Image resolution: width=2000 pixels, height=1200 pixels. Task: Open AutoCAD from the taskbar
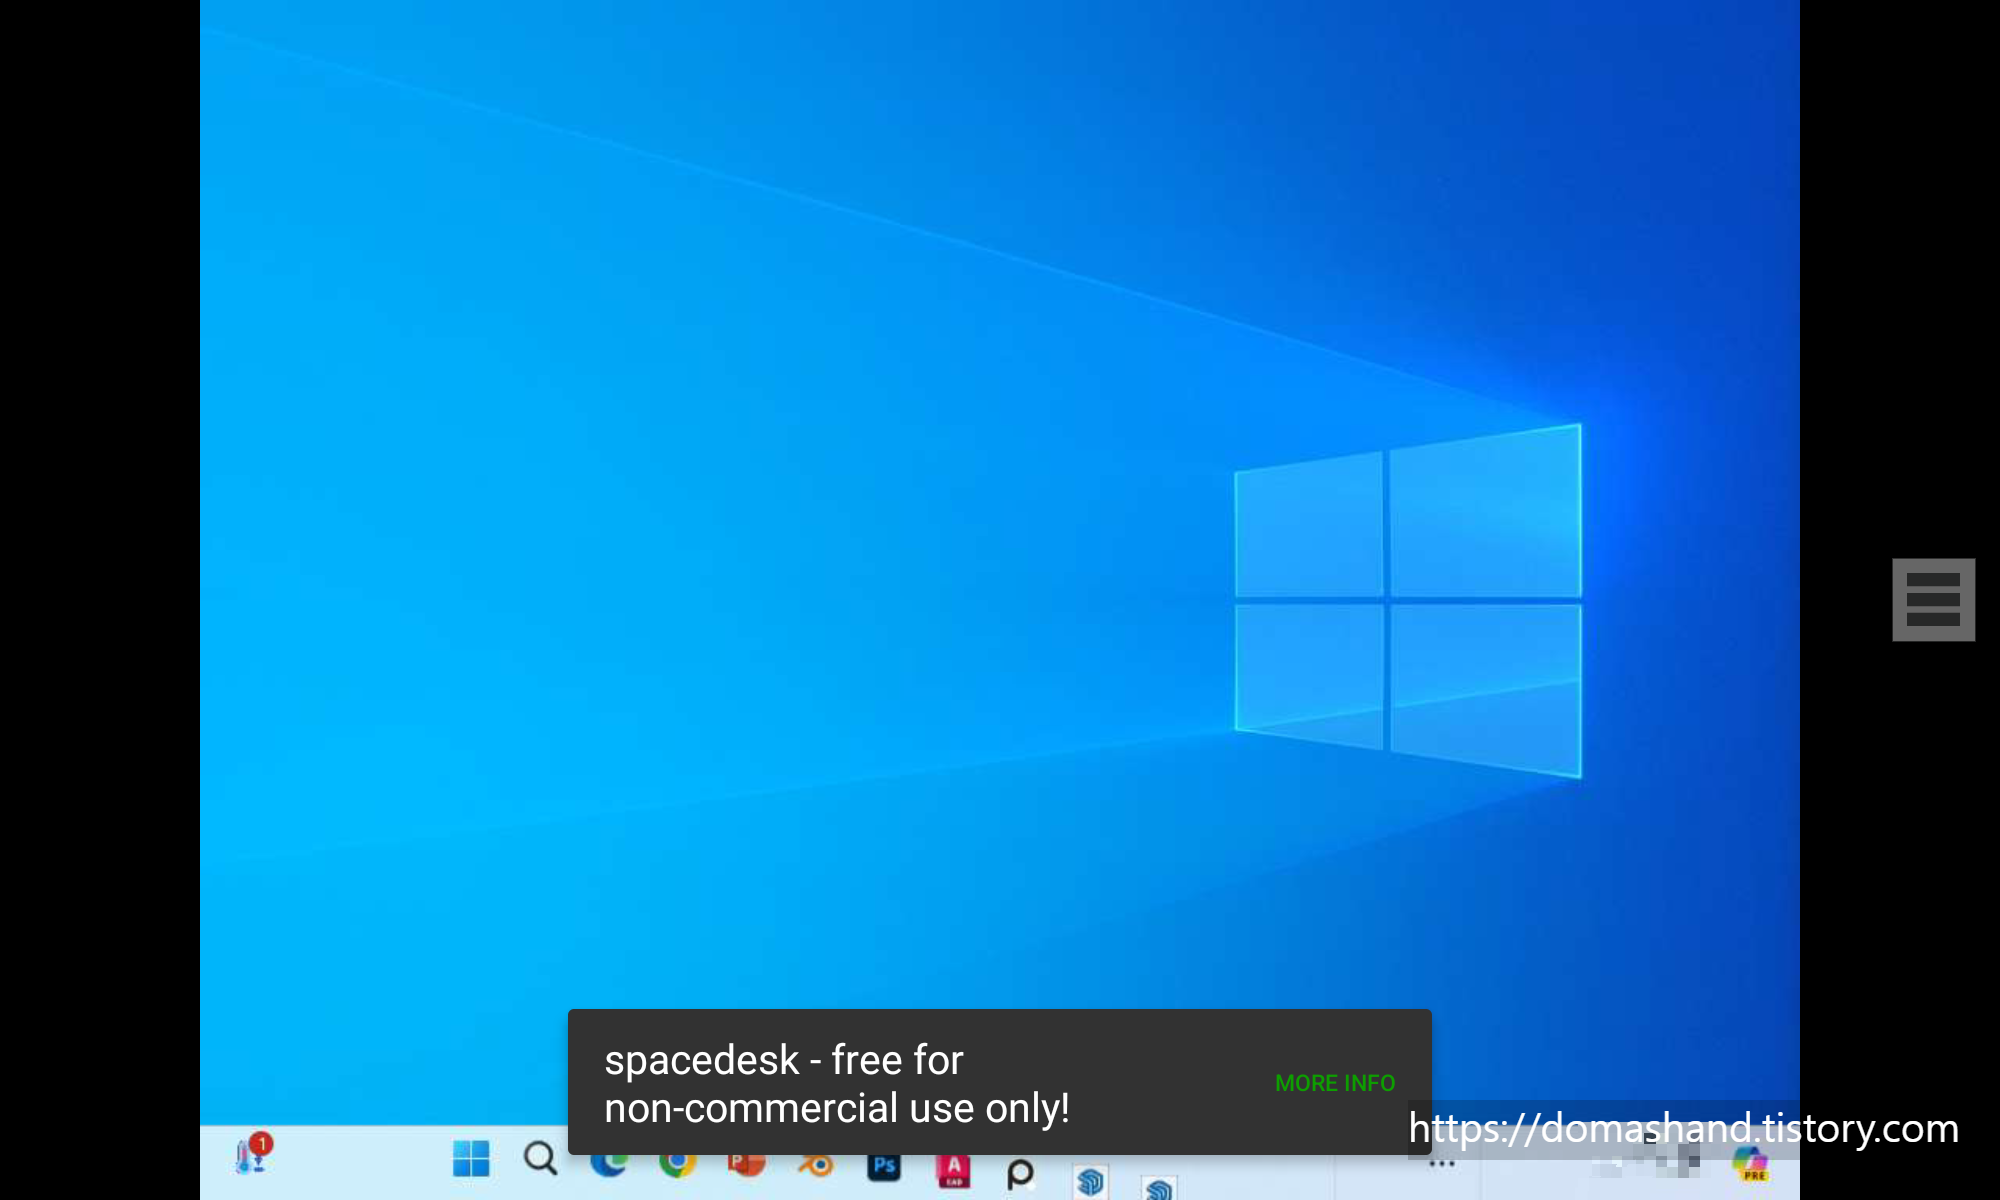click(953, 1170)
